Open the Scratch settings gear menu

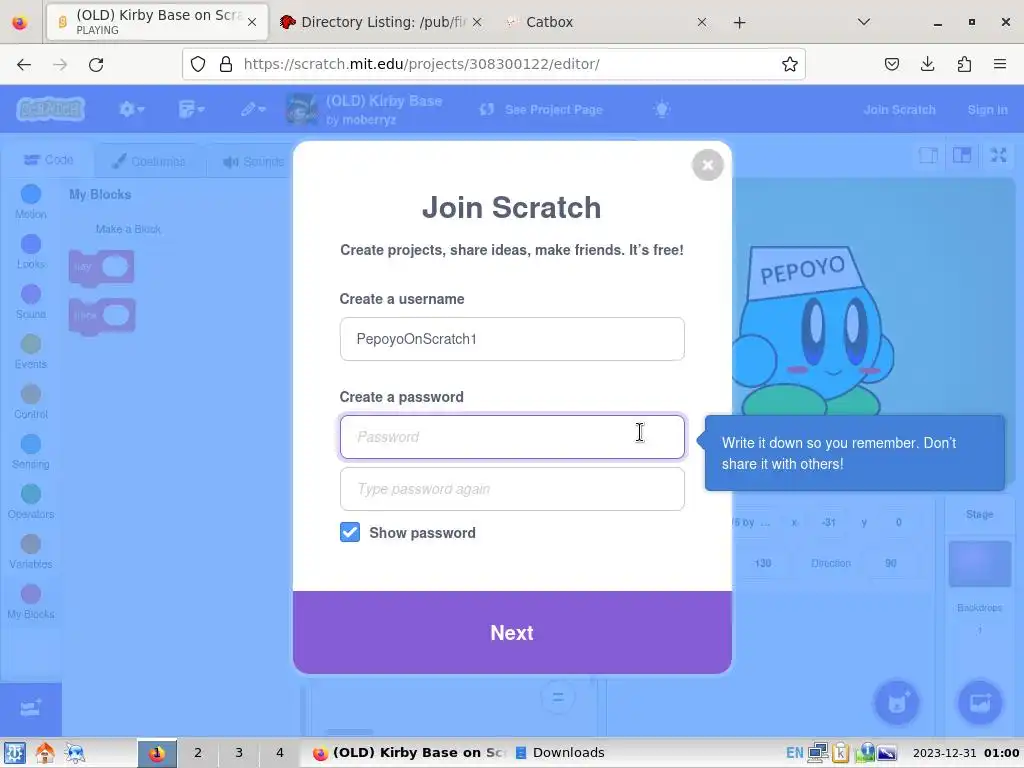[131, 109]
